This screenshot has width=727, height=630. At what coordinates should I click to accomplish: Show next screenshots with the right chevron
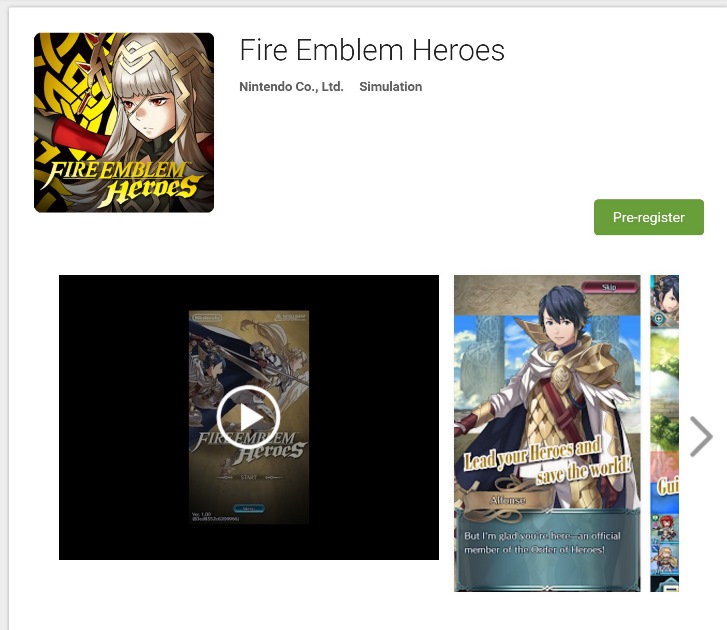701,436
